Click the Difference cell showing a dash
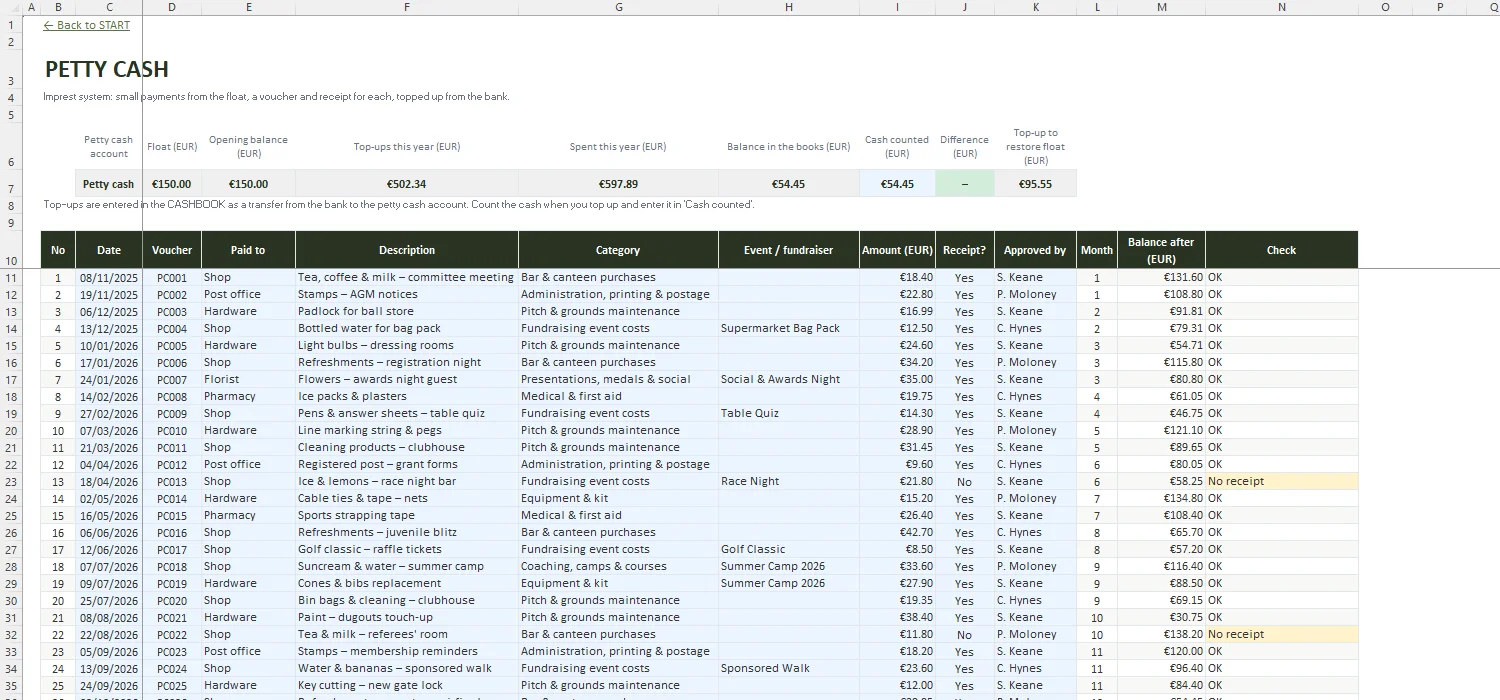The image size is (1500, 700). (965, 184)
